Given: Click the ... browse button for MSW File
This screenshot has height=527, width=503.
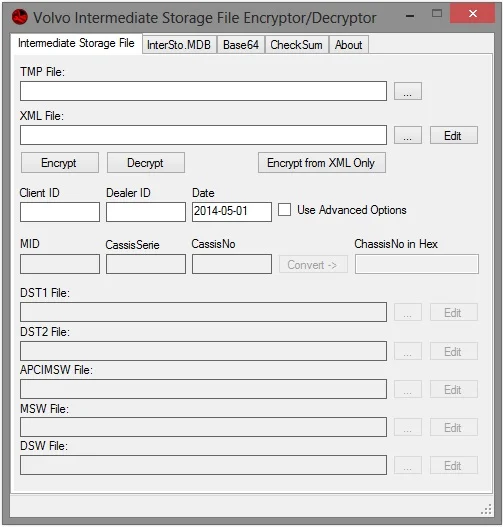Looking at the screenshot, I should coord(408,427).
